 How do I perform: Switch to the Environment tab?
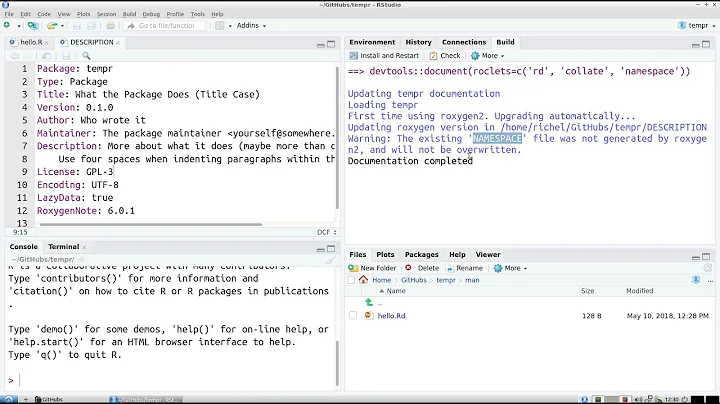pos(372,42)
